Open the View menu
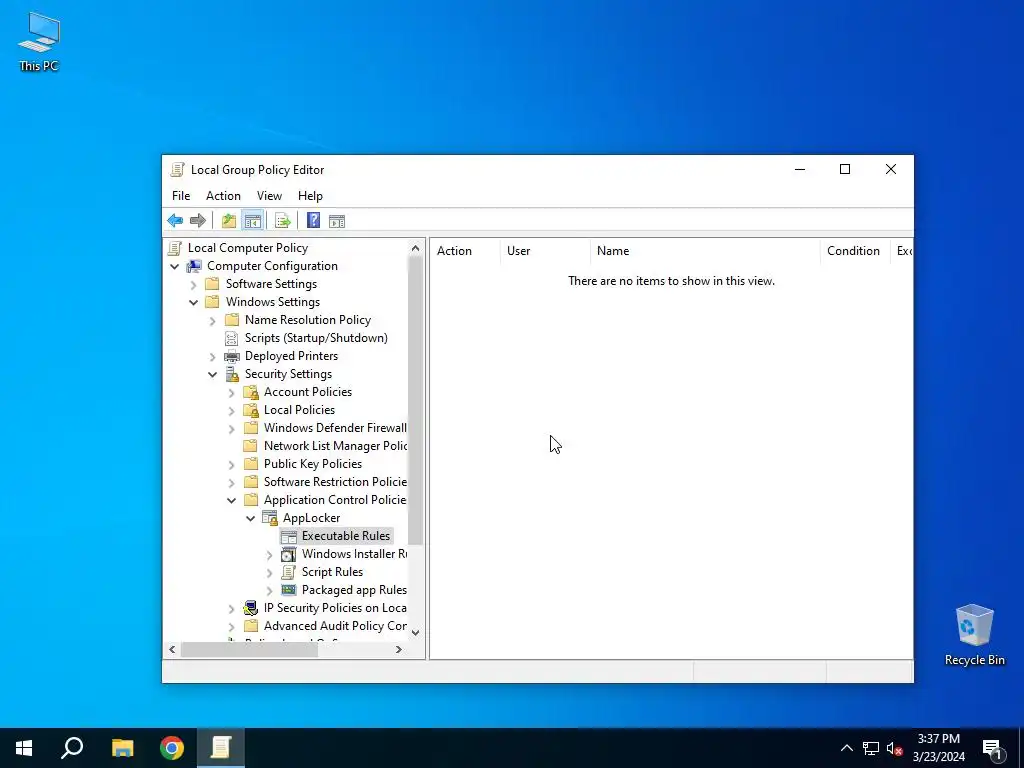 pyautogui.click(x=269, y=196)
